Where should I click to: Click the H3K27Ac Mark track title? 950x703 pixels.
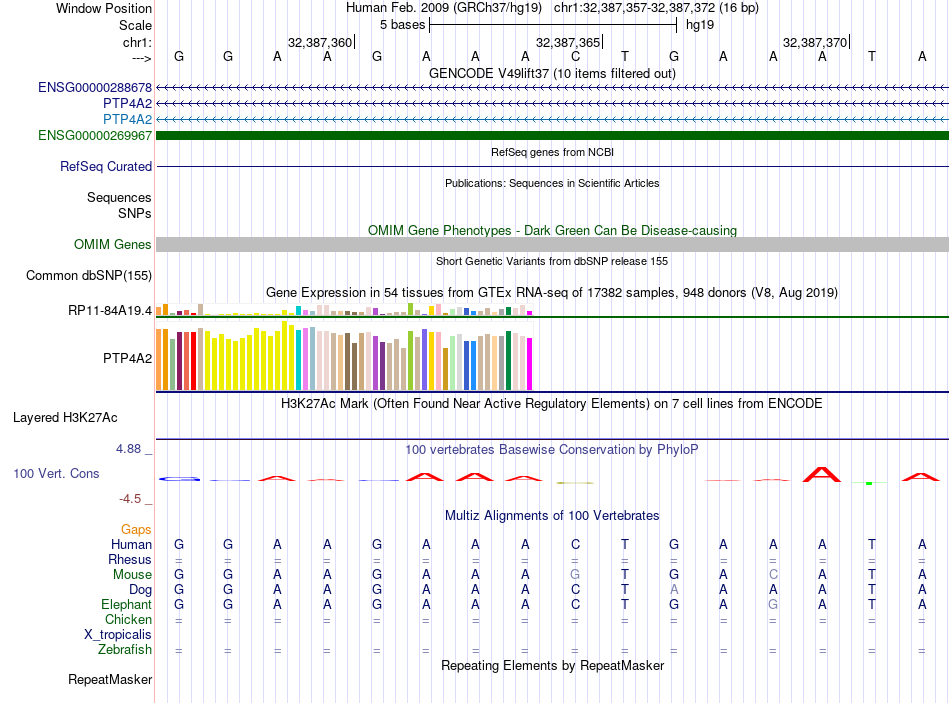(552, 404)
